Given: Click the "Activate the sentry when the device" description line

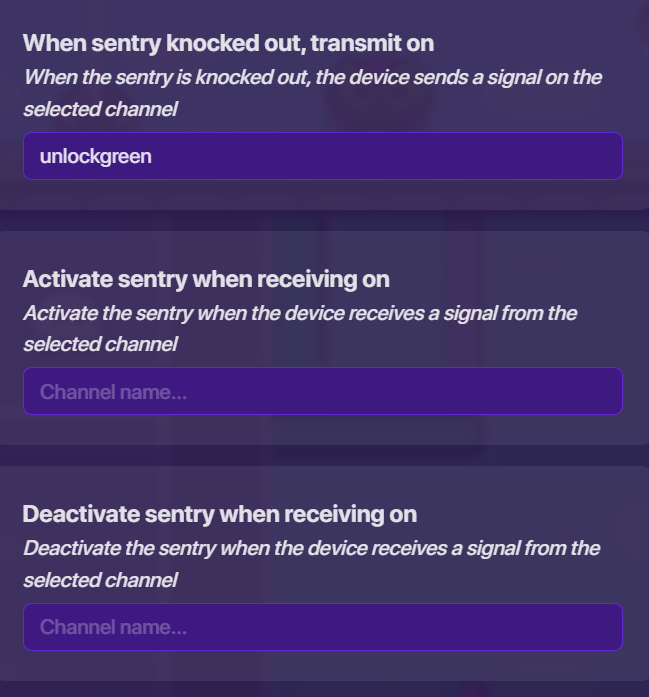Looking at the screenshot, I should pos(300,313).
